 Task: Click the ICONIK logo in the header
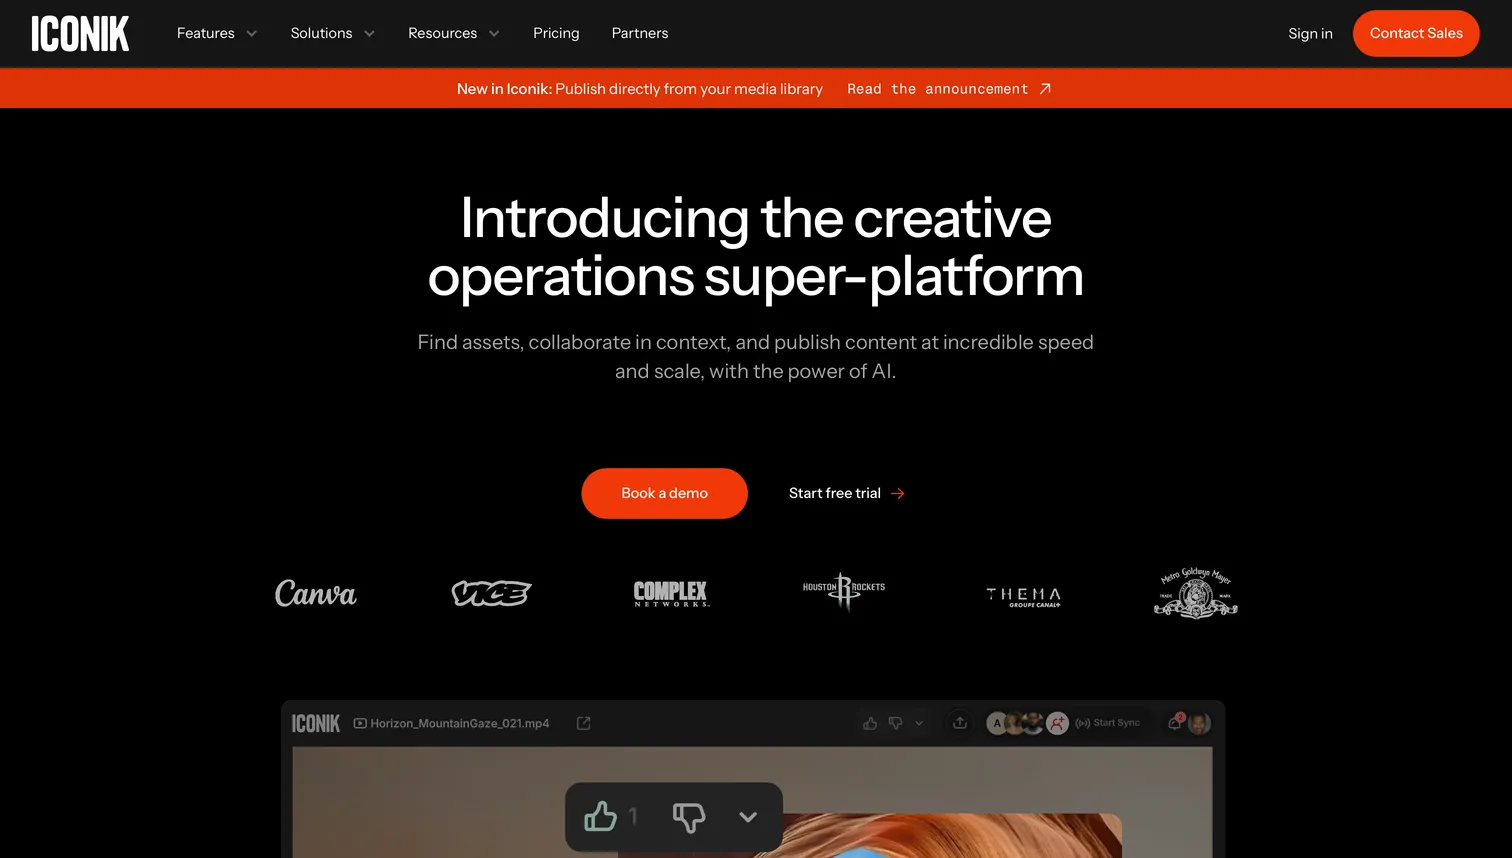tap(80, 34)
